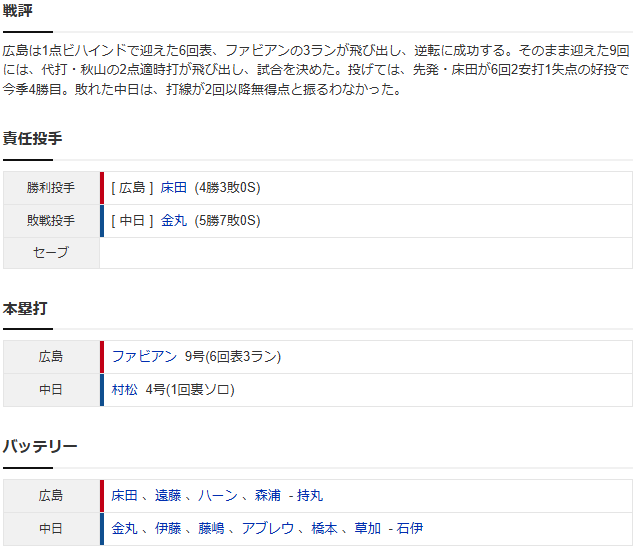The image size is (636, 550).
Task: Click 床田 in the 広島 battery row
Action: (124, 495)
